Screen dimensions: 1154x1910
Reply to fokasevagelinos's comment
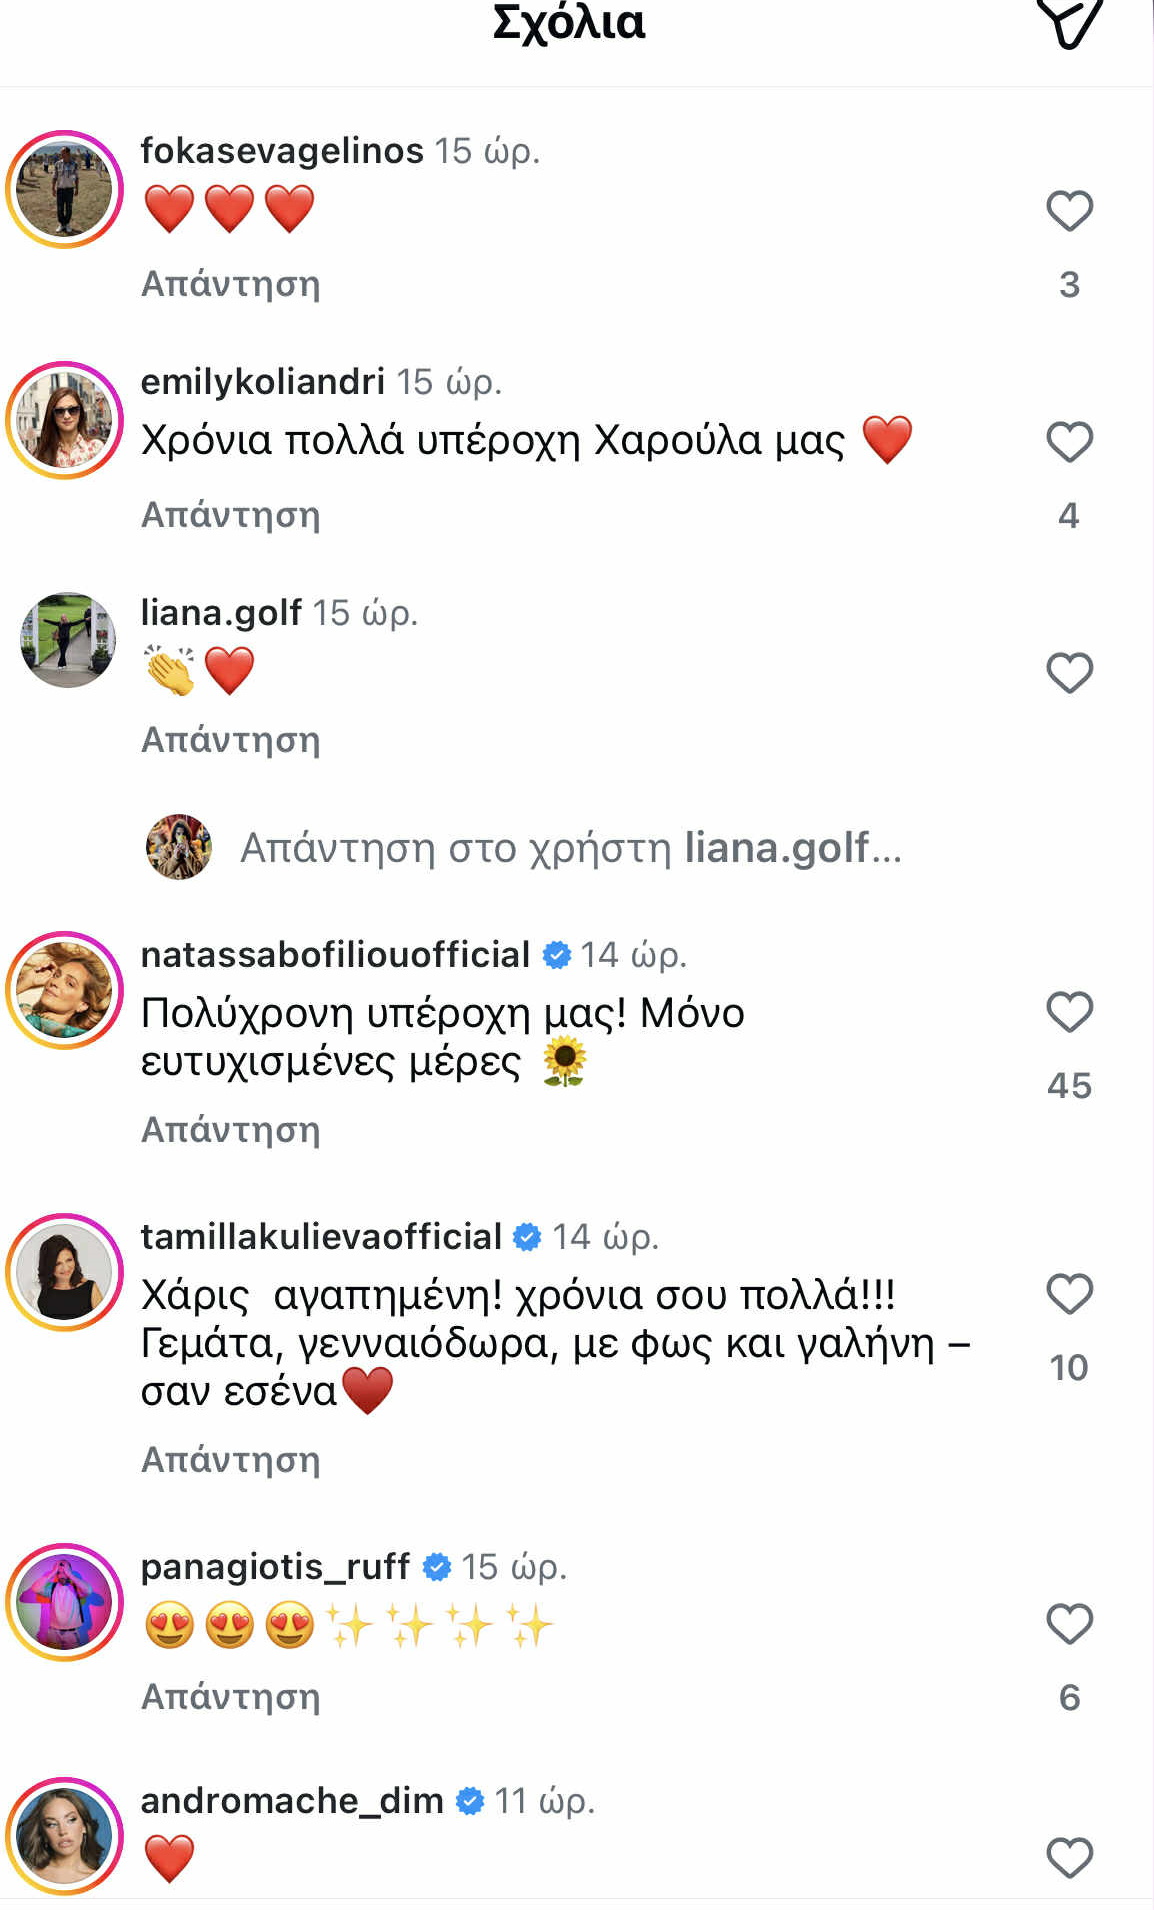pos(231,284)
